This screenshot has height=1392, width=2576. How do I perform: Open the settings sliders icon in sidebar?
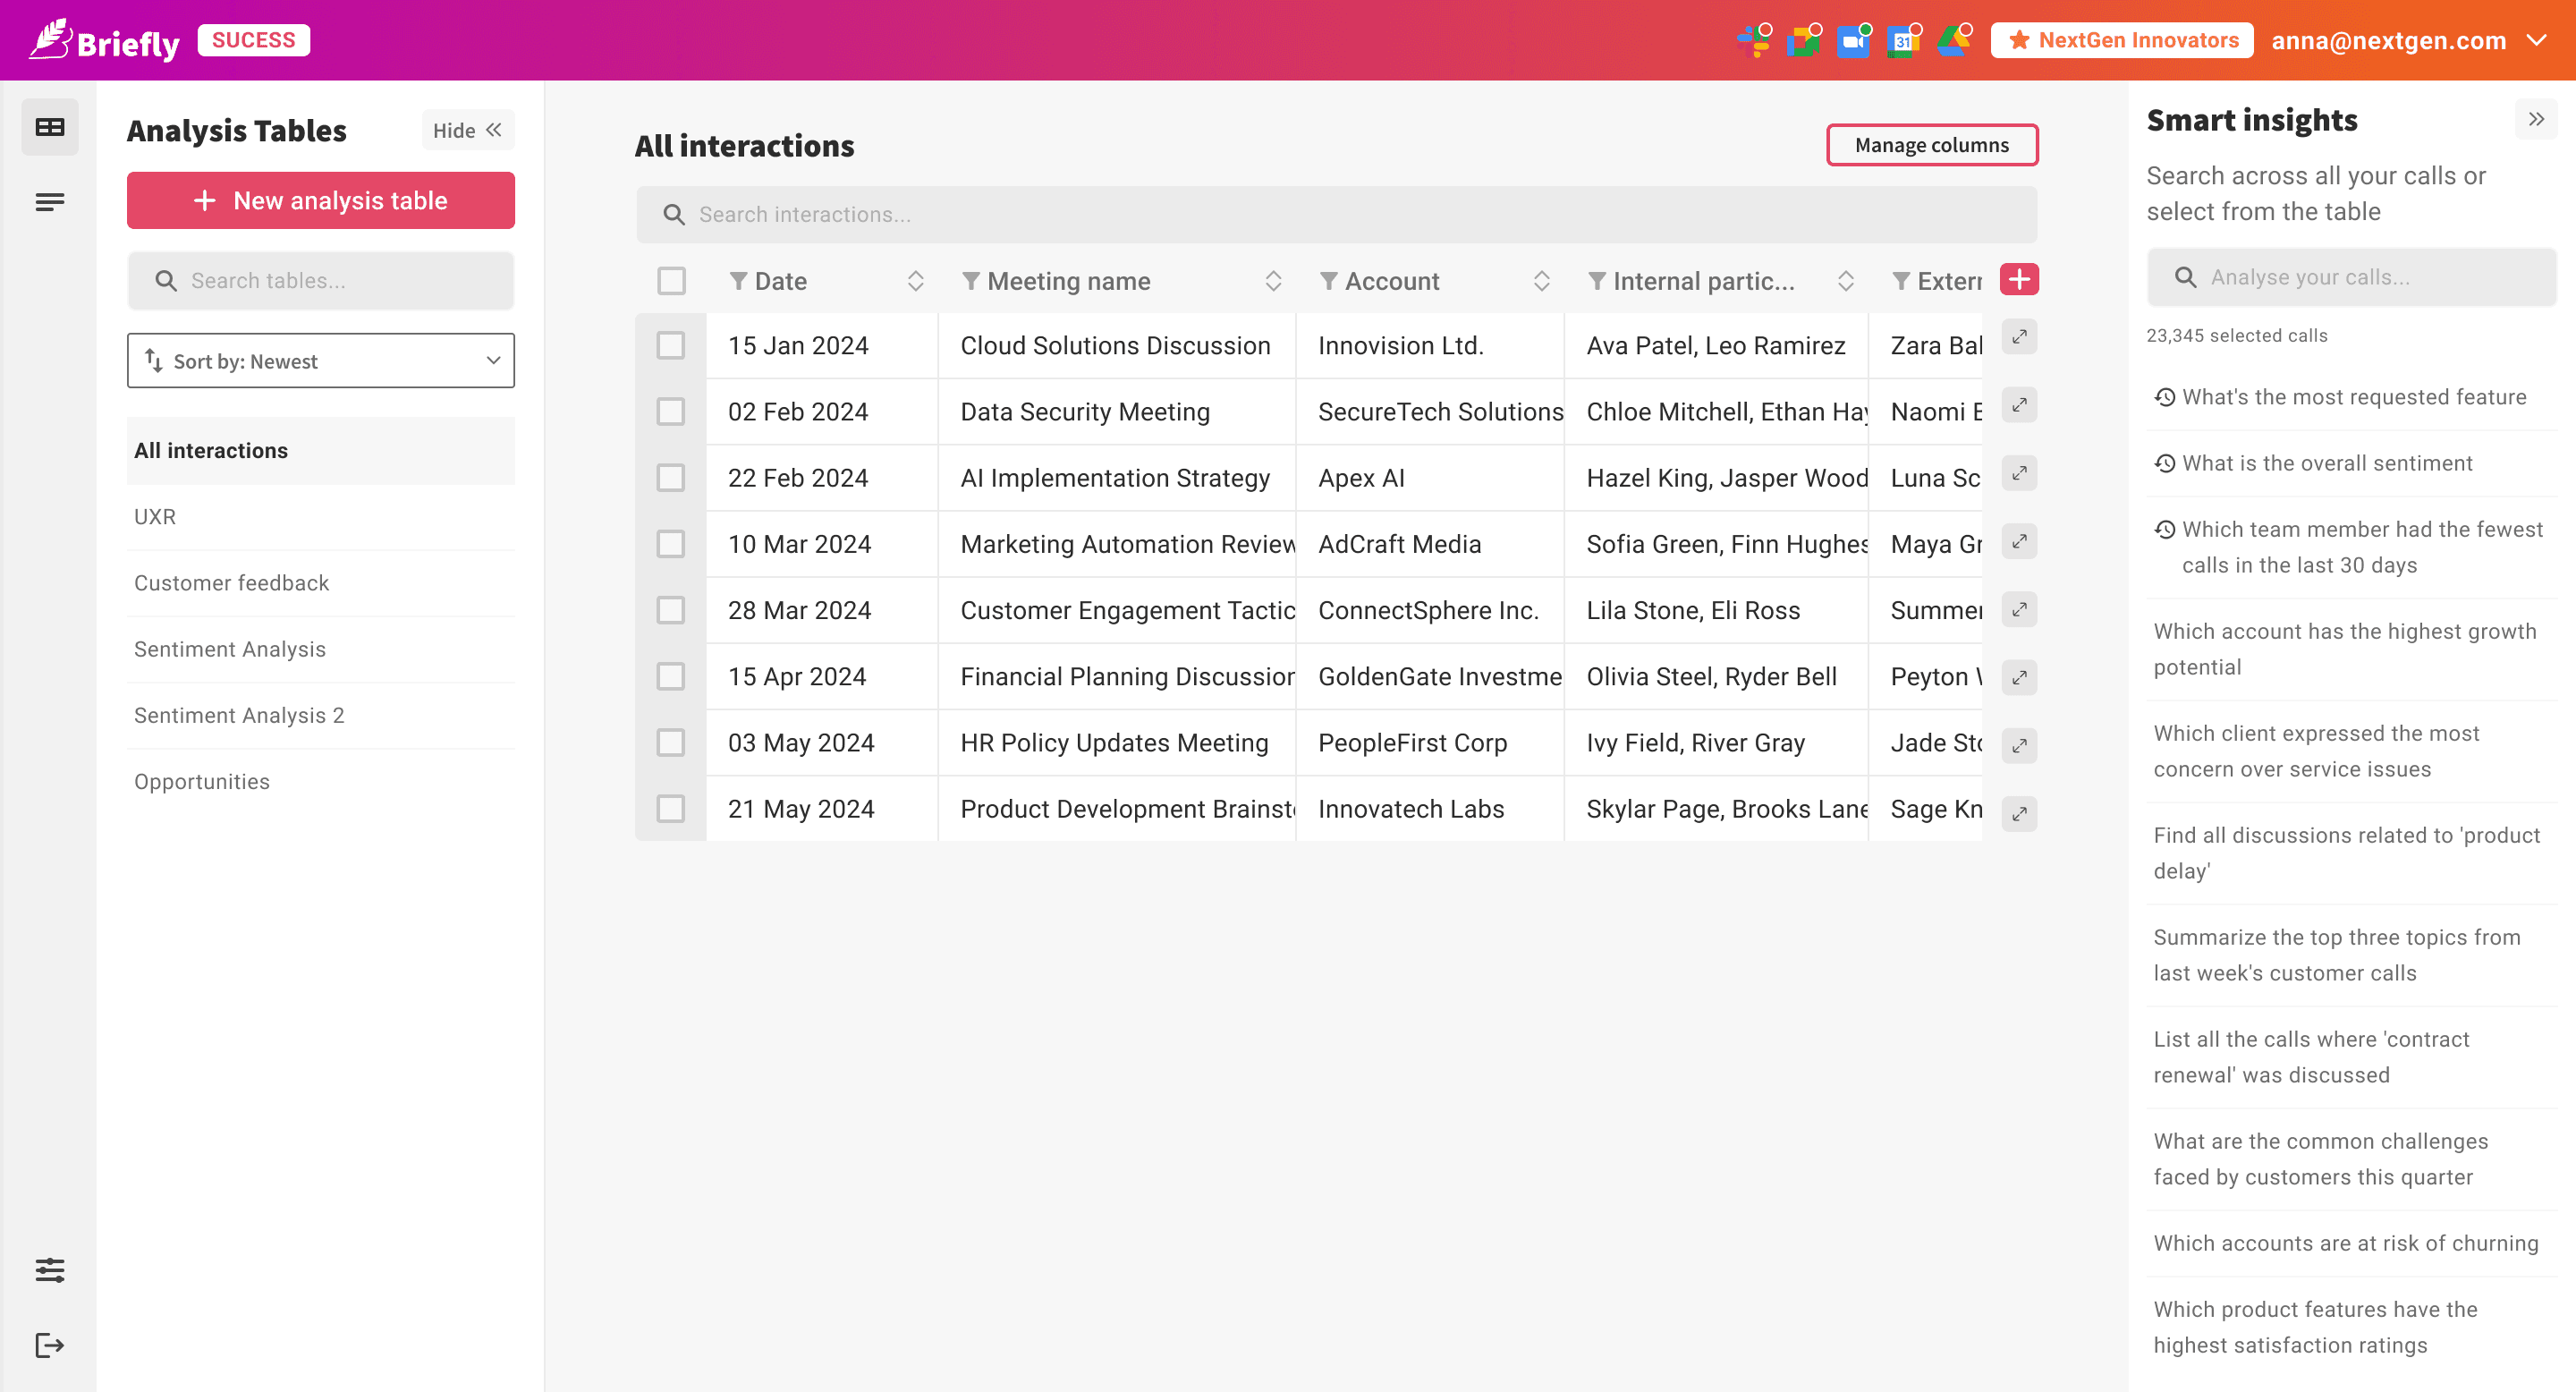[49, 1270]
